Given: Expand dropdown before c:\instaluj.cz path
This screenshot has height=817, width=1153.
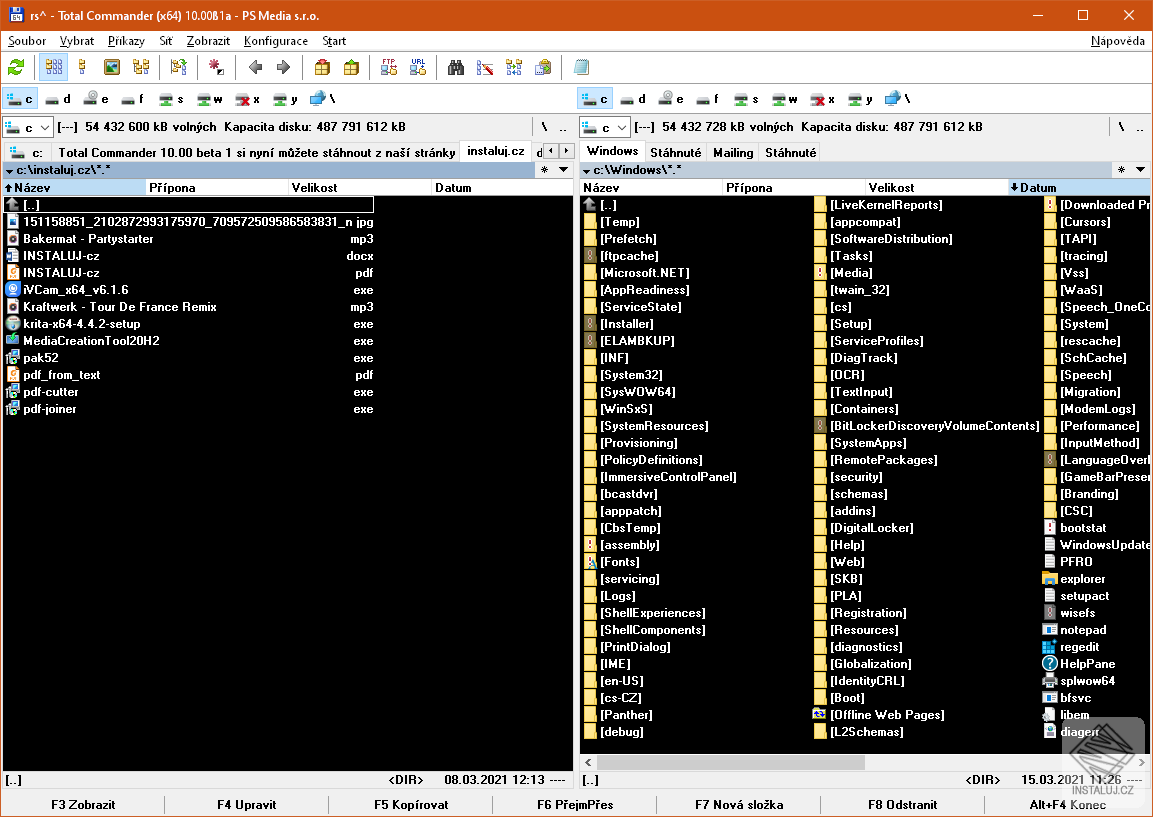Looking at the screenshot, I should 9,171.
